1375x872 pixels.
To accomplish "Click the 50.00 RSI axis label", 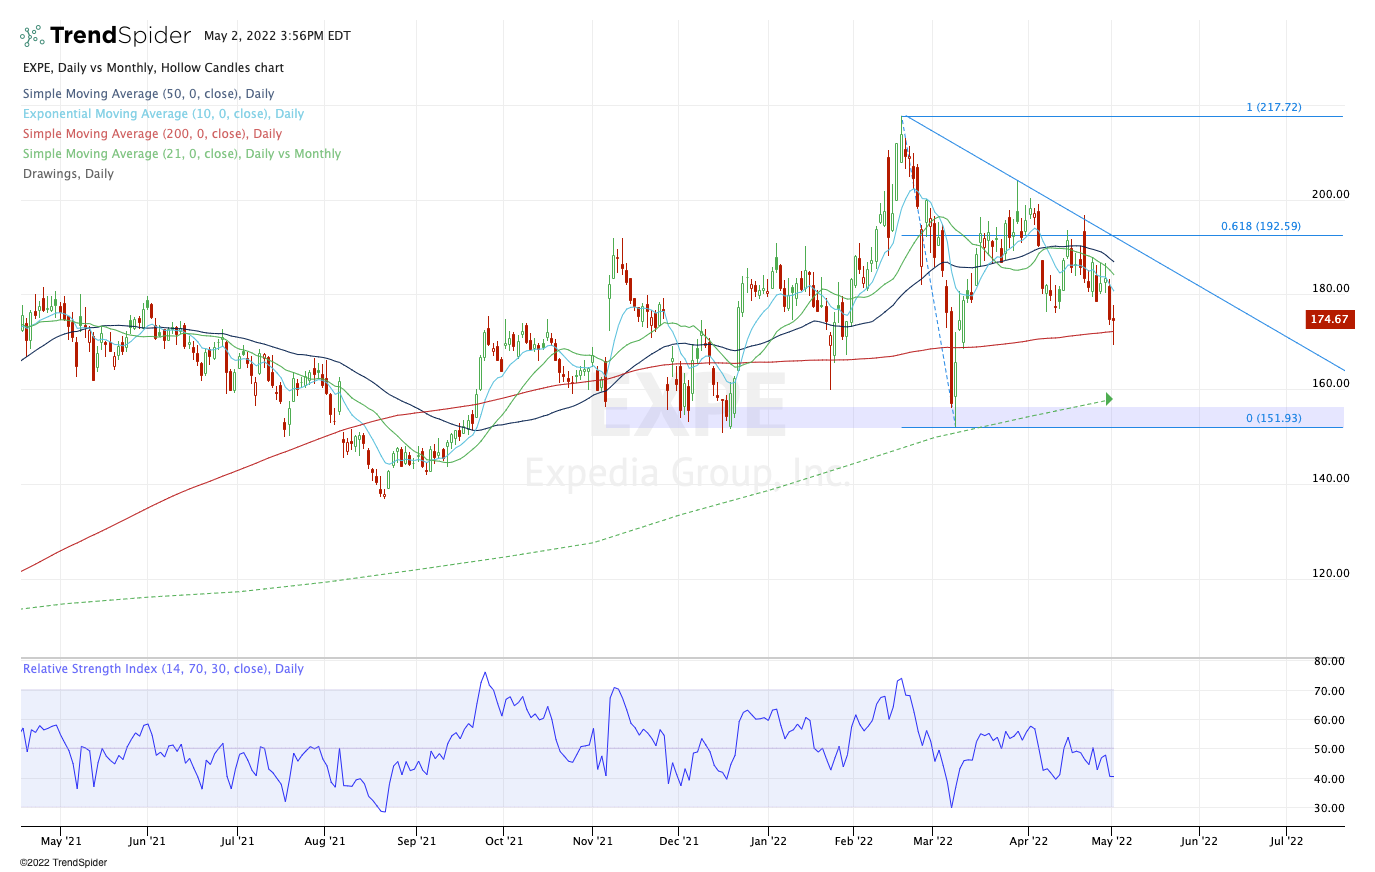I will pos(1329,749).
